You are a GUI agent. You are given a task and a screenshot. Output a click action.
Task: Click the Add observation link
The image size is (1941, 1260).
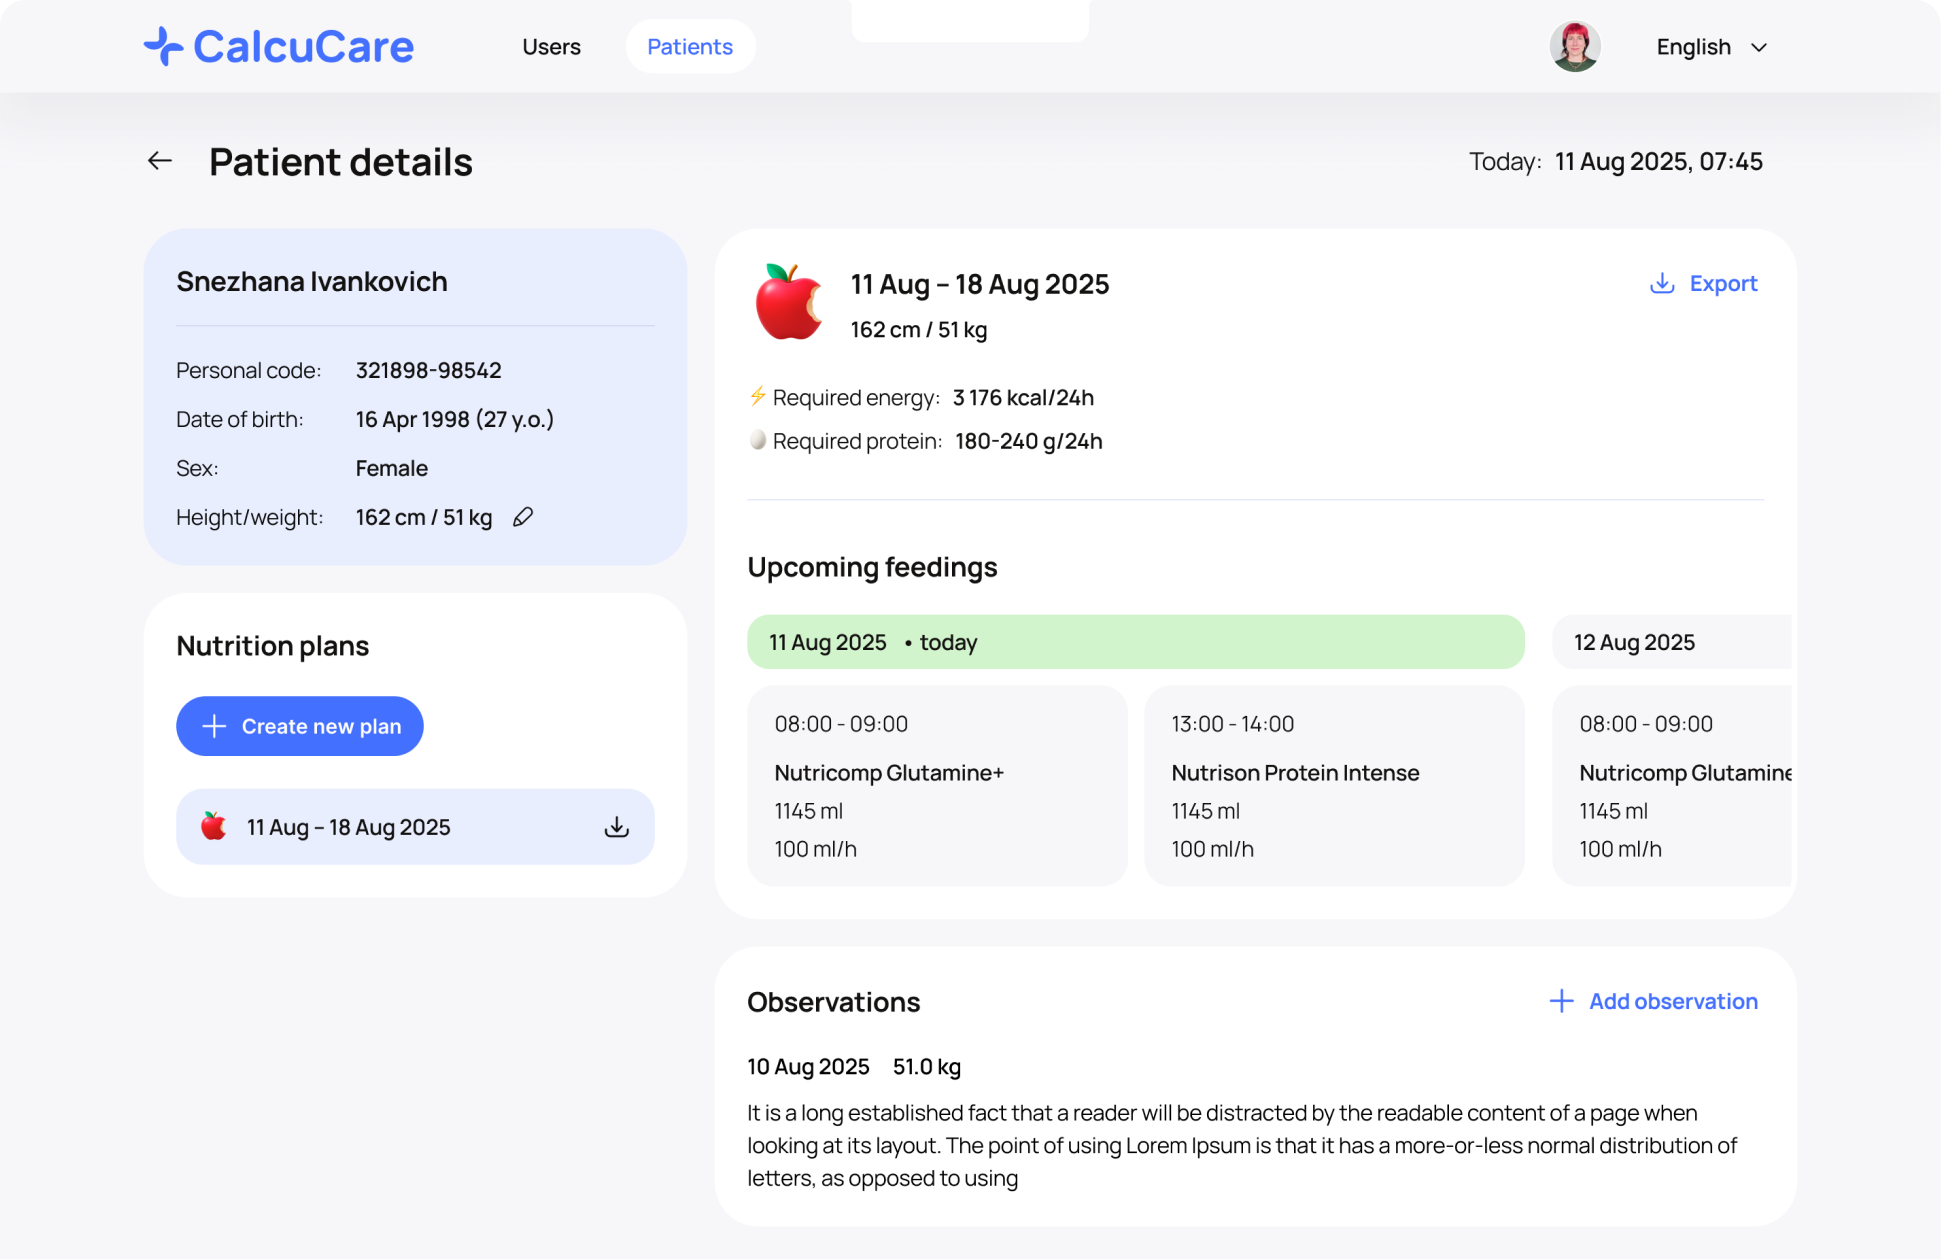(x=1673, y=1001)
